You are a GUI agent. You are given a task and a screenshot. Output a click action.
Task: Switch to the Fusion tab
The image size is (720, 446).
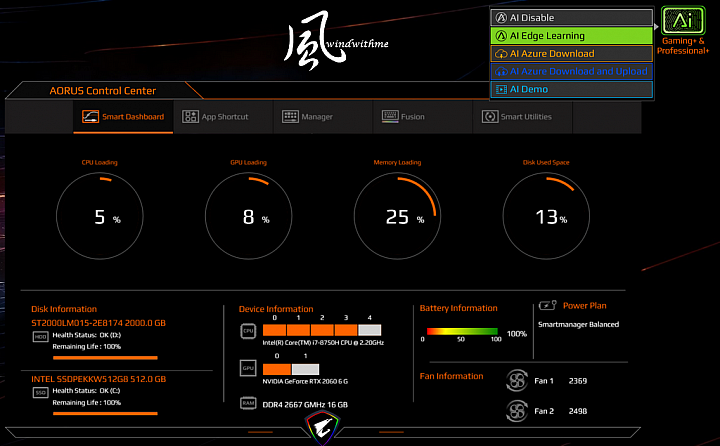point(422,117)
